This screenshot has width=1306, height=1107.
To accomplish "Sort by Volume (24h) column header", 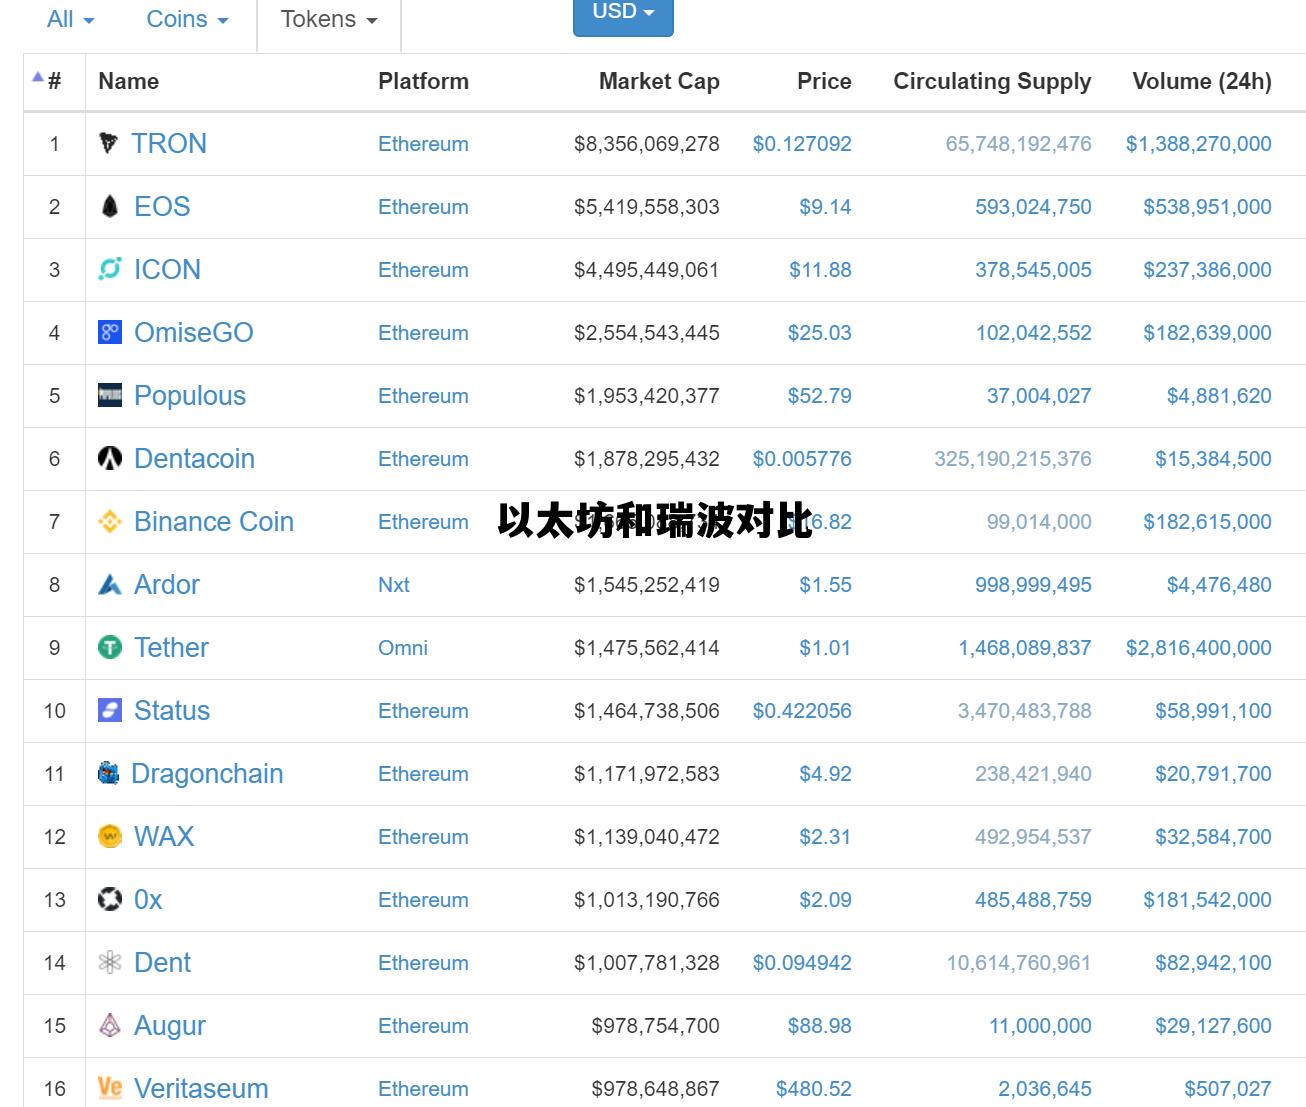I will click(x=1202, y=81).
